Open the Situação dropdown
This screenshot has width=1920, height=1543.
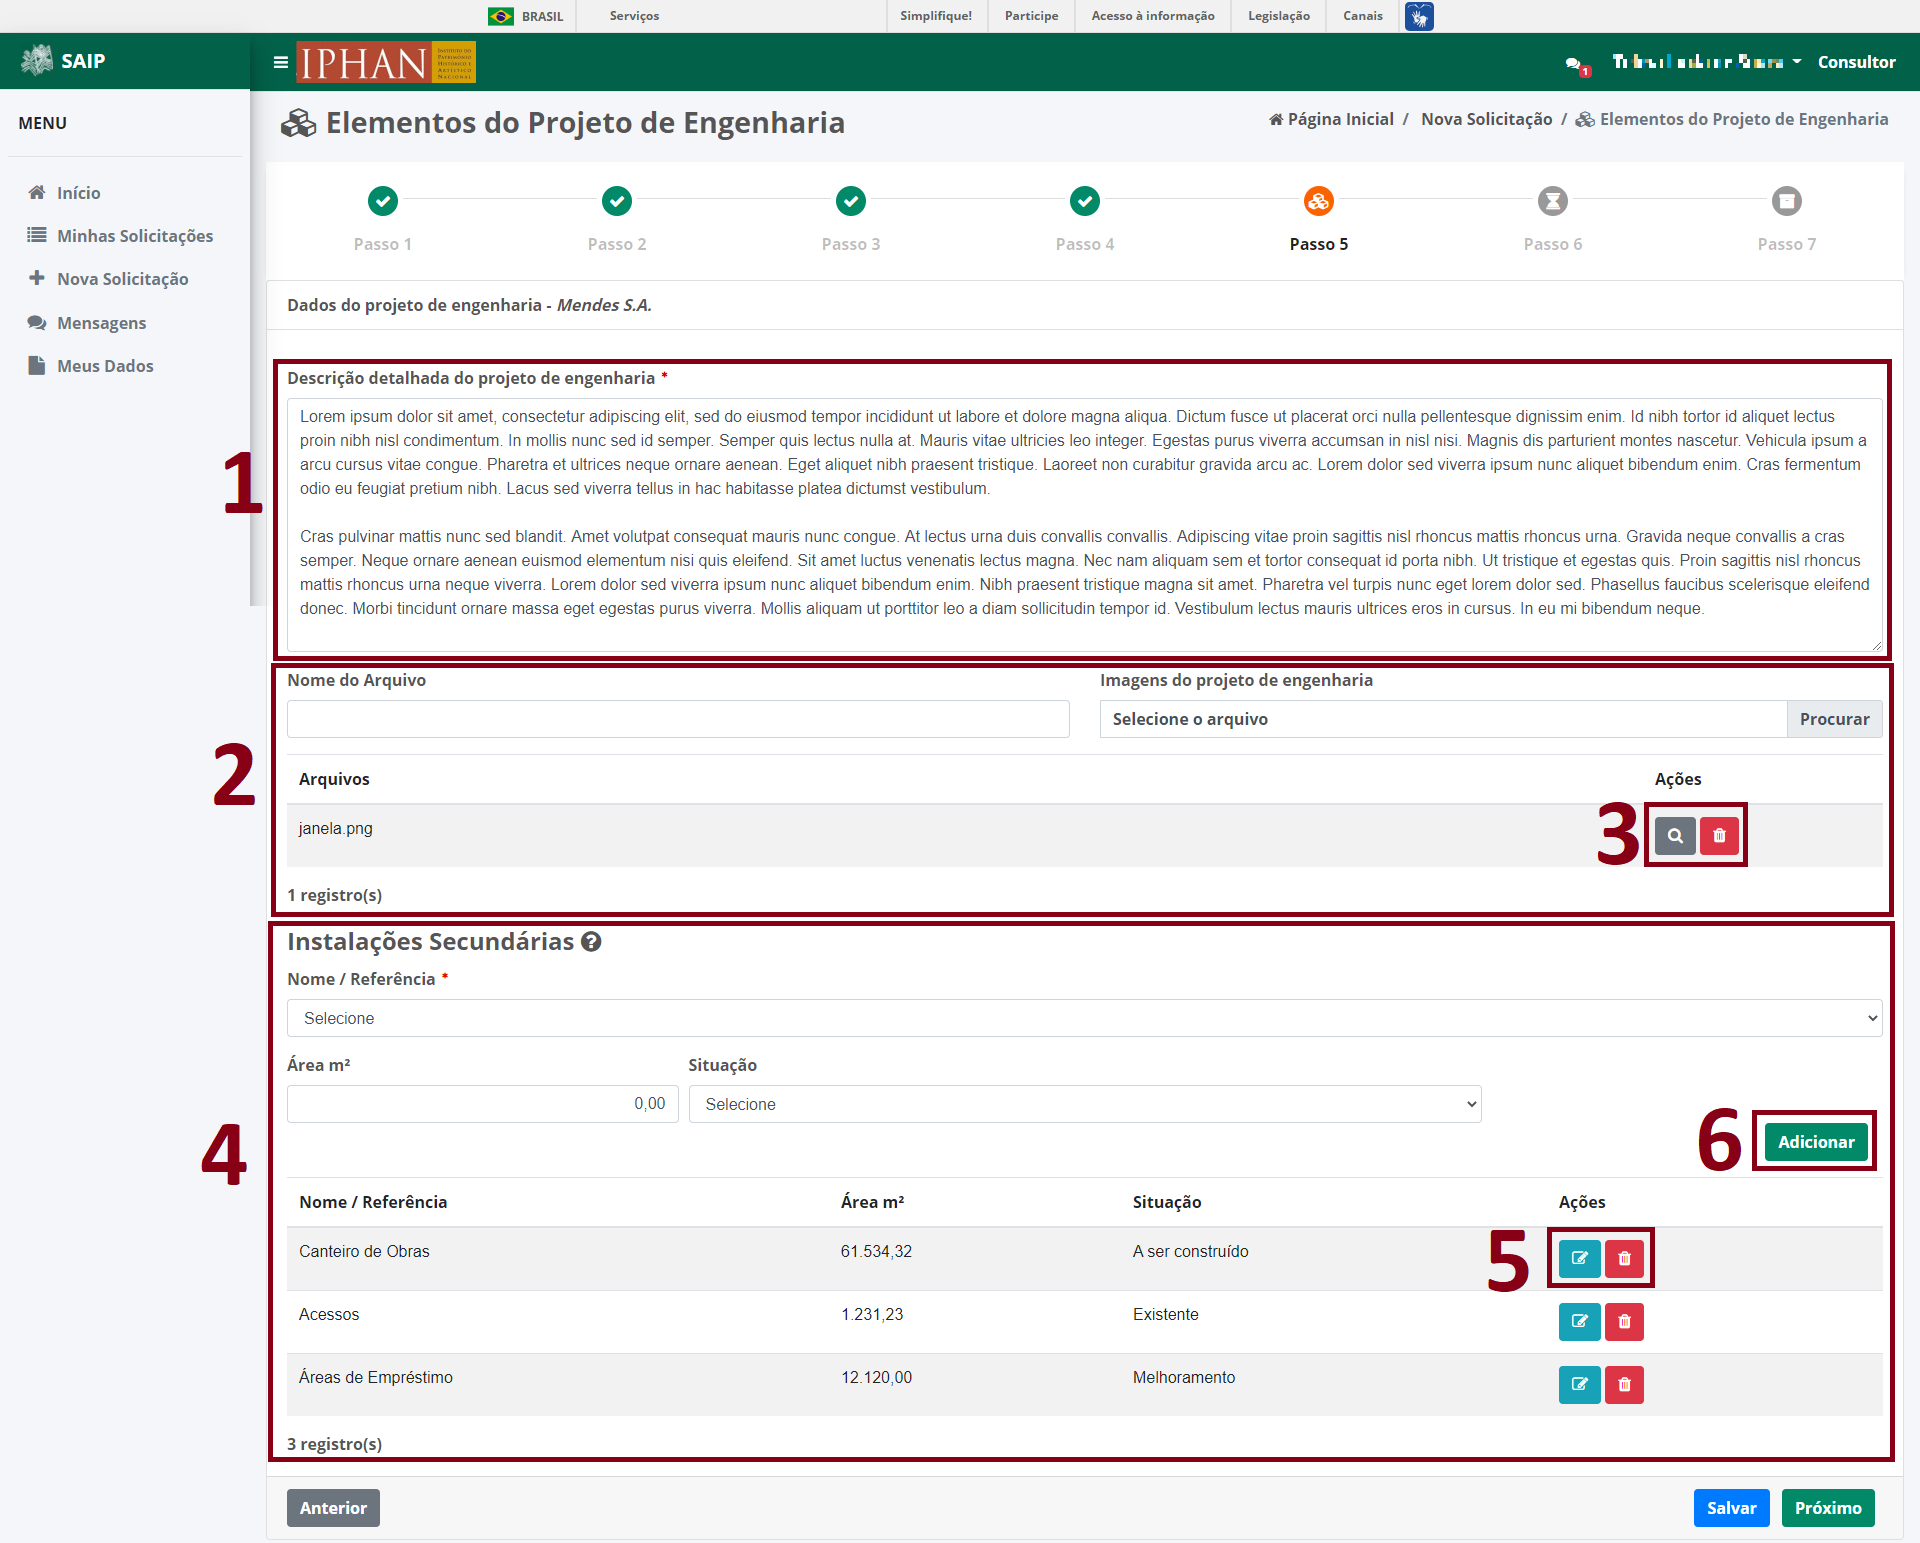click(1085, 1104)
